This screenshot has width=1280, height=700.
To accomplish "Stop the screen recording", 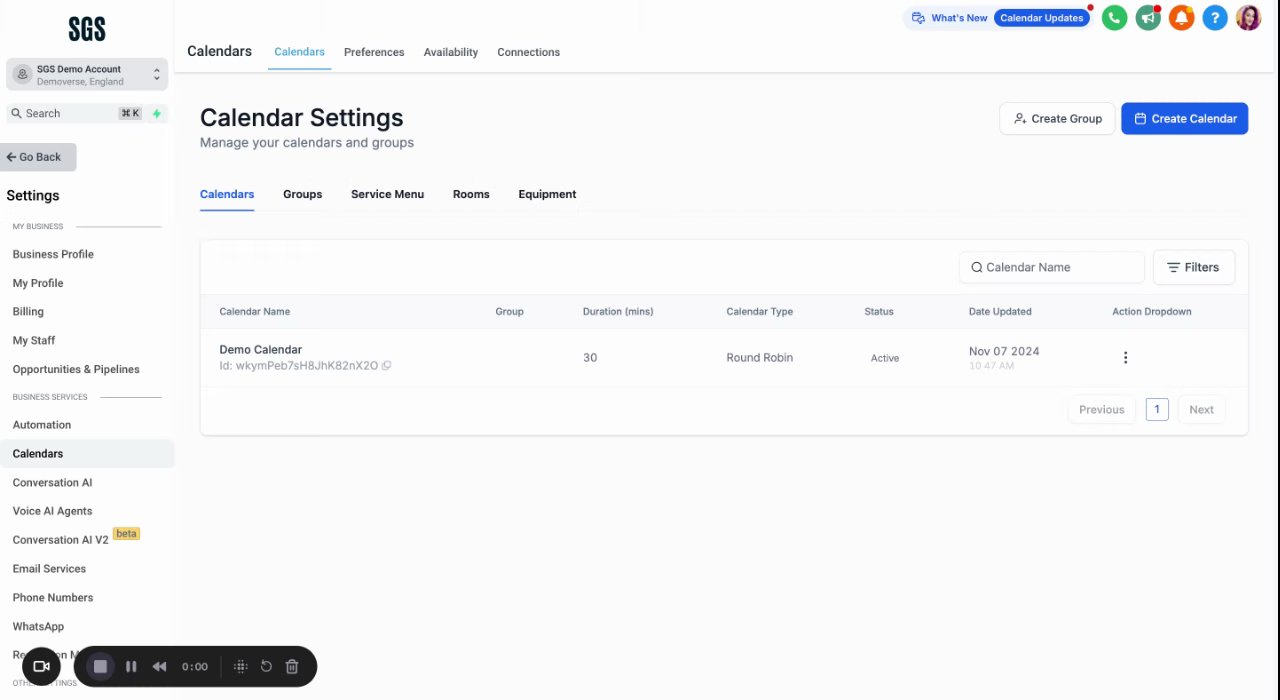I will point(100,666).
